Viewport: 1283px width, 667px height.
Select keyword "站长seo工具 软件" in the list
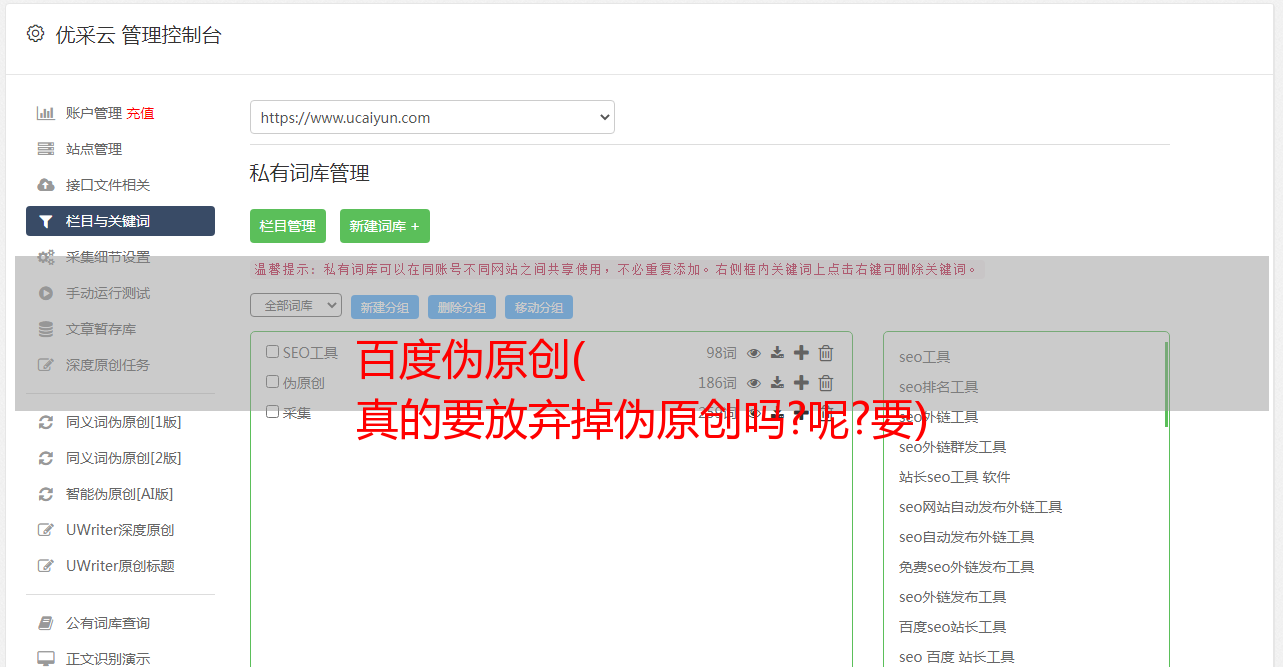tap(955, 477)
